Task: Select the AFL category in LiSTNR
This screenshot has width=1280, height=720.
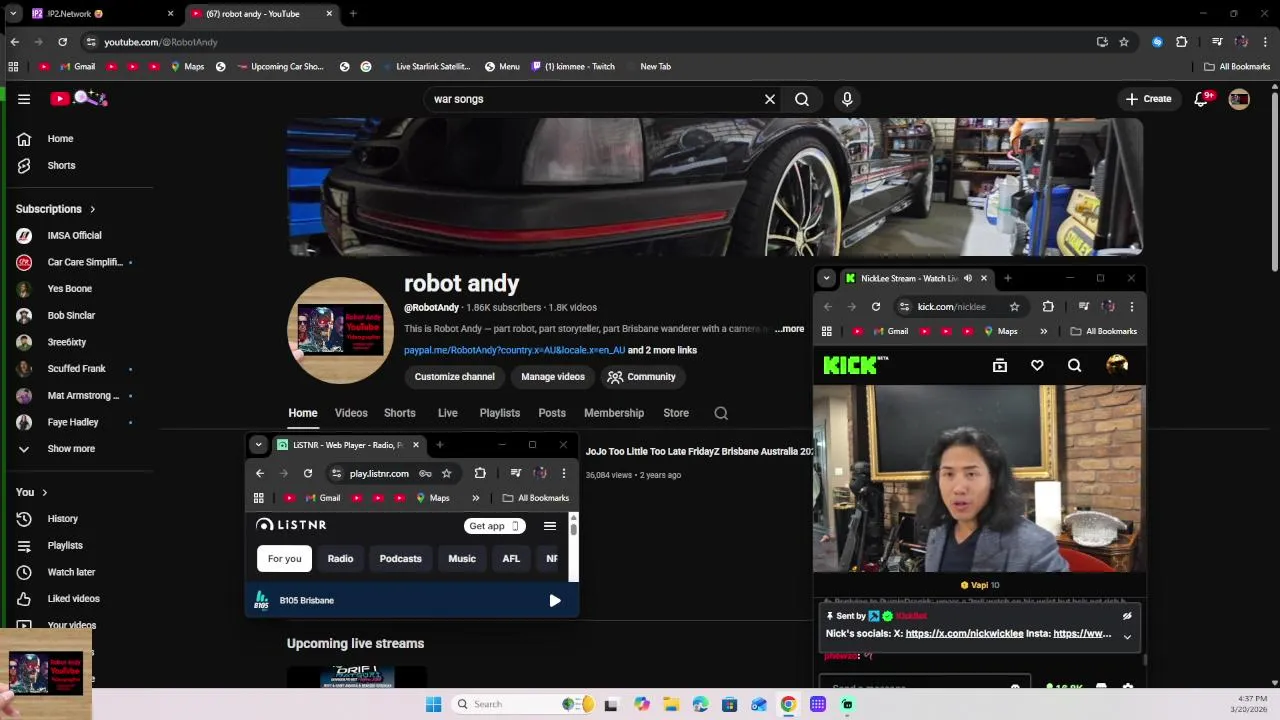Action: coord(511,559)
